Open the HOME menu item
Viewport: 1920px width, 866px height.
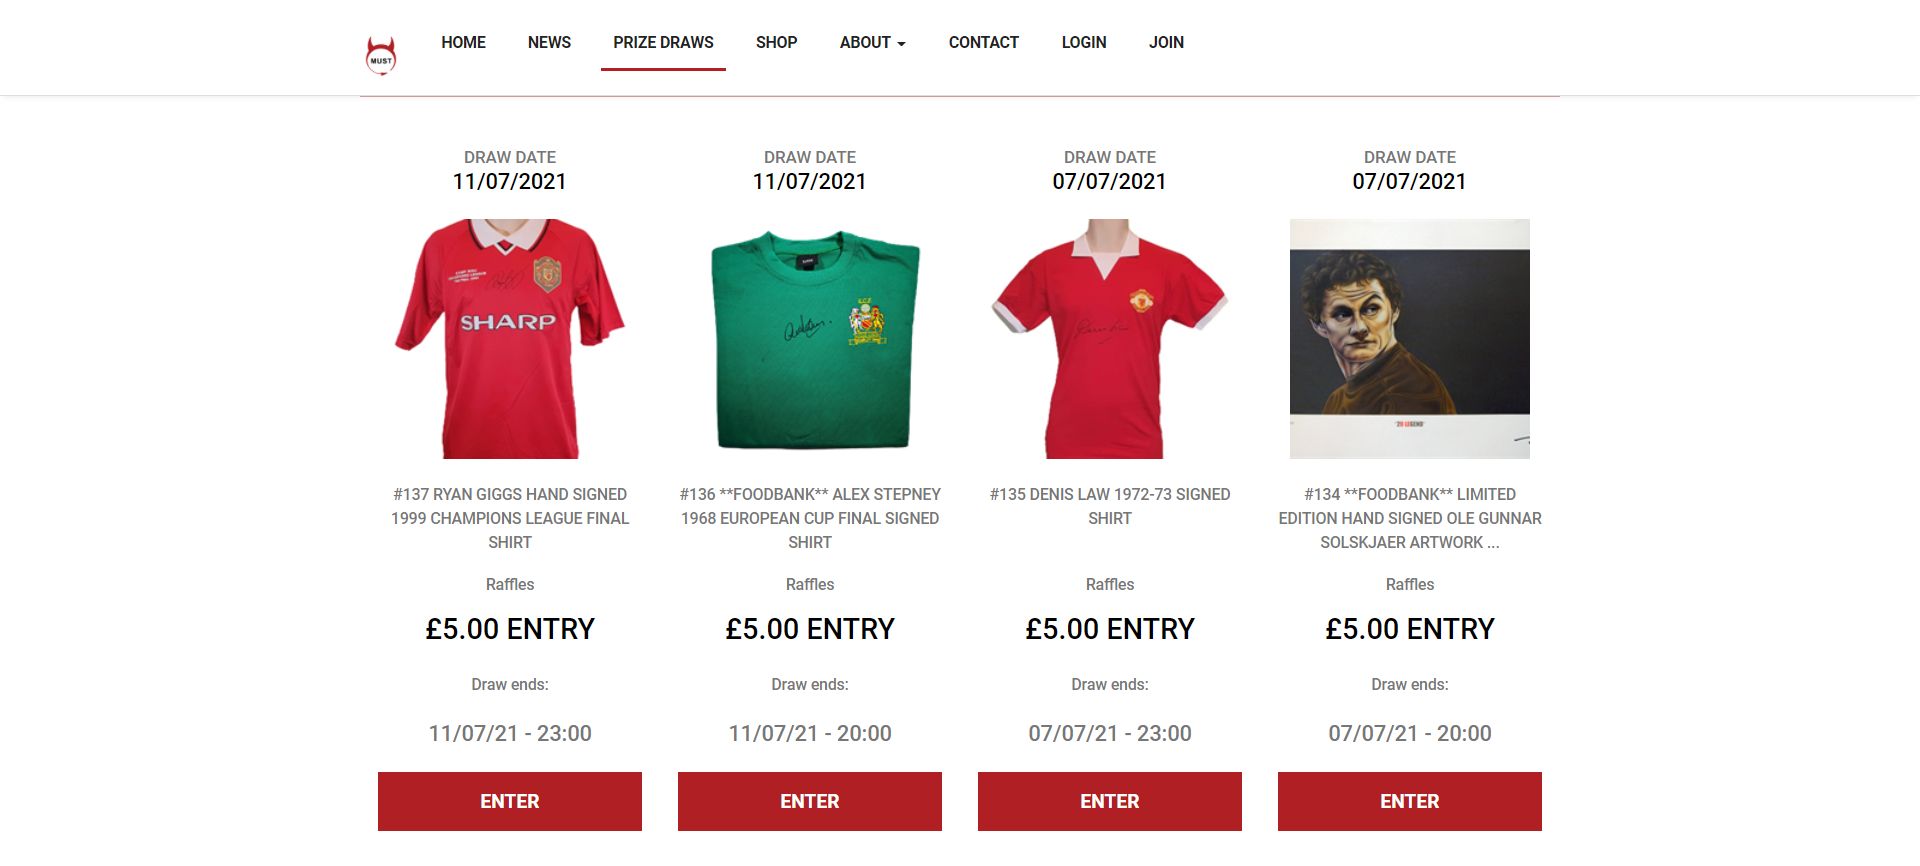463,42
